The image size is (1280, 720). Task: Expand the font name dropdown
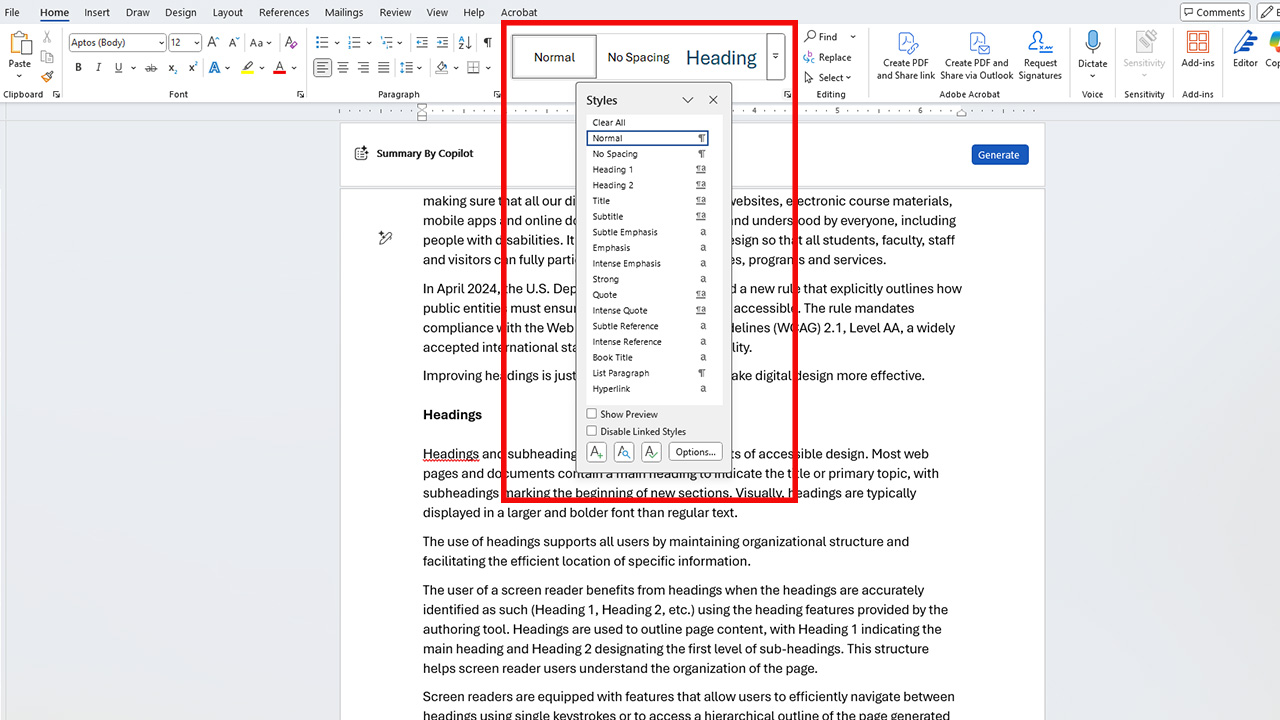click(x=161, y=43)
